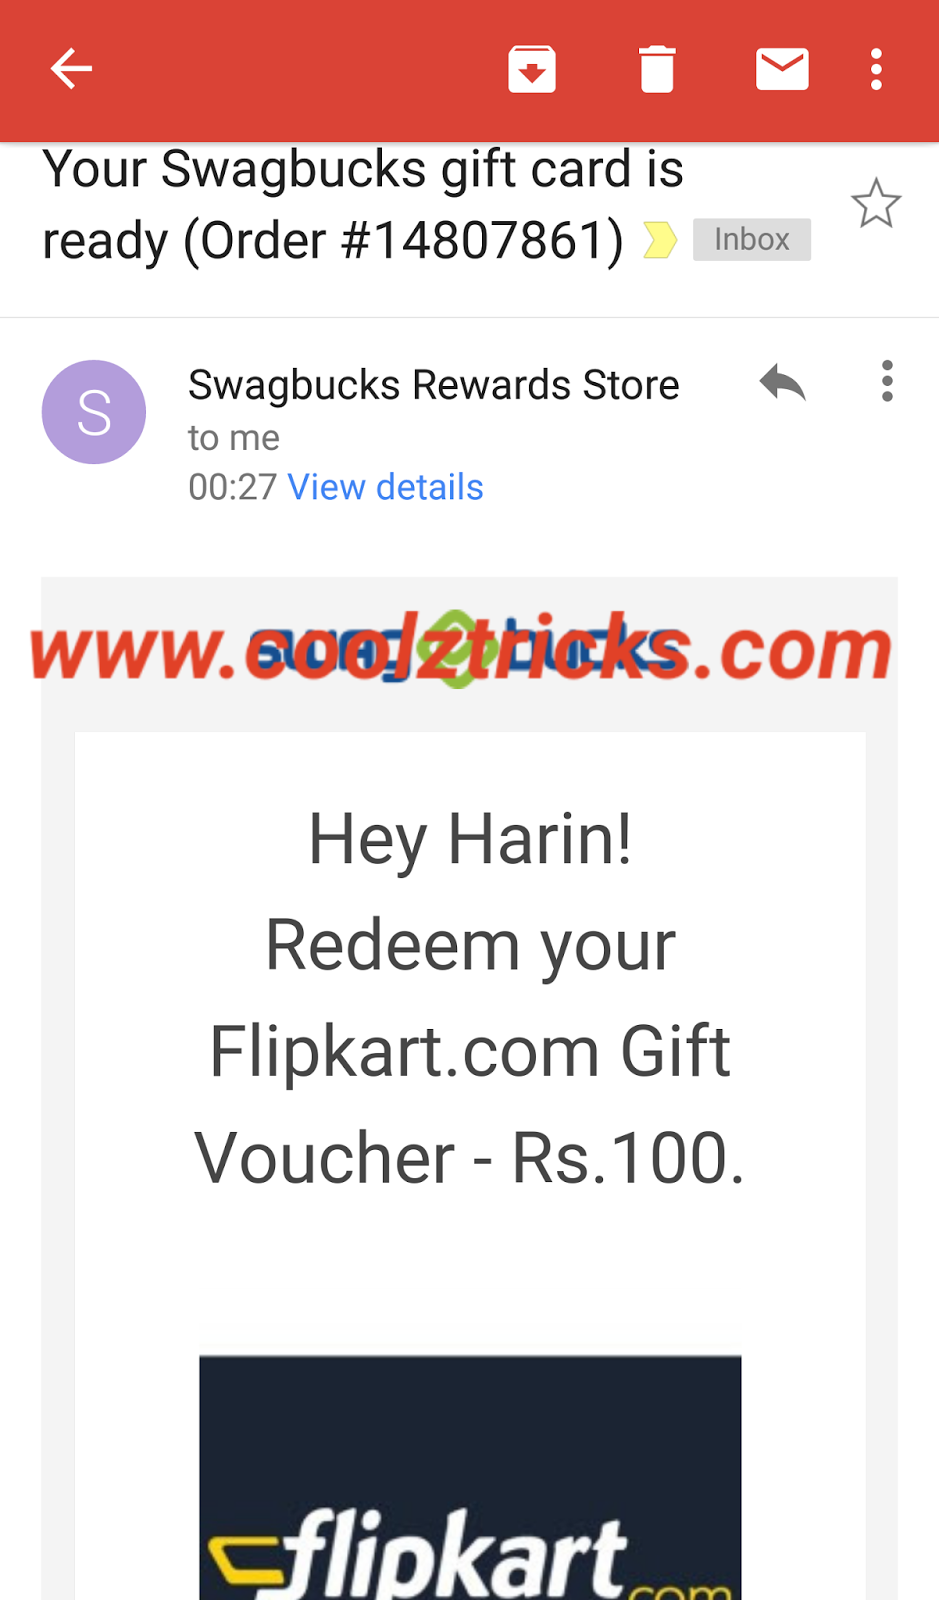Open the top toolbar overflow menu
The width and height of the screenshot is (939, 1600).
(x=876, y=69)
